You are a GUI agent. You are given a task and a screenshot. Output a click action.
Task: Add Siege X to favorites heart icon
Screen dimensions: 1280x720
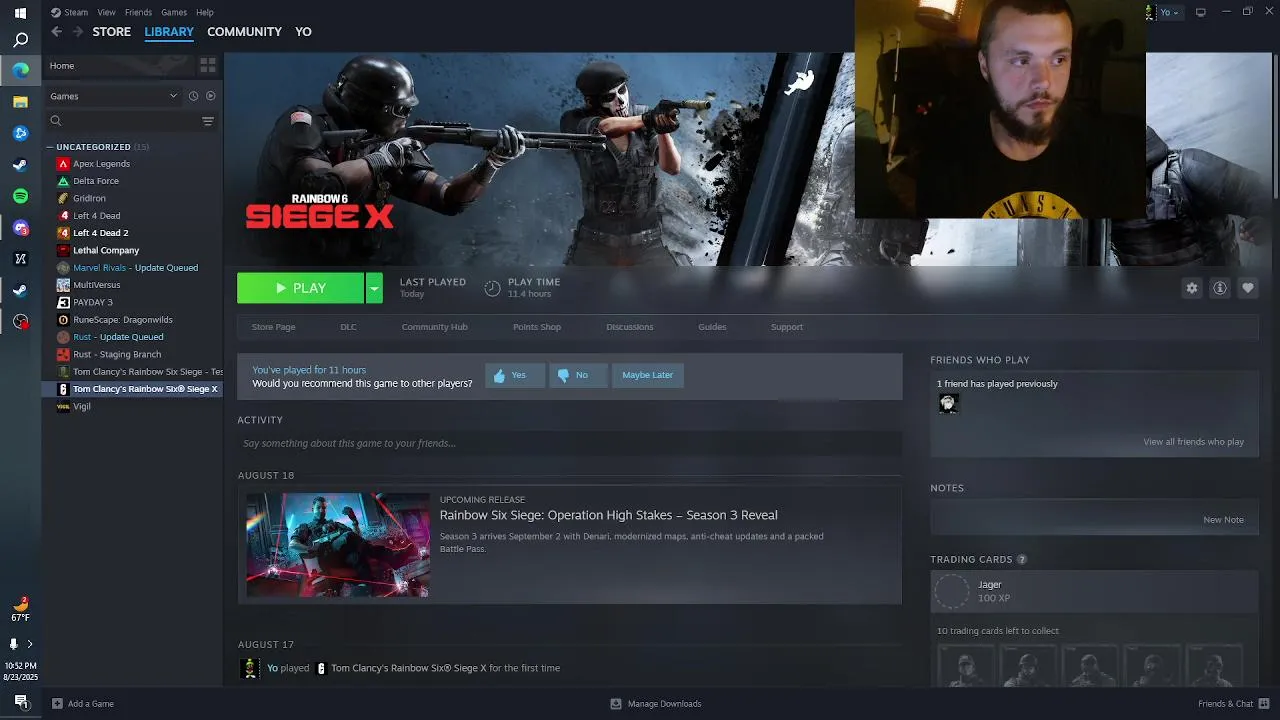click(x=1247, y=288)
